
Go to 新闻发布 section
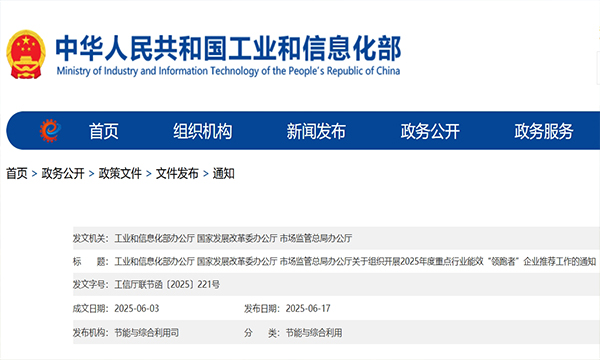316,131
